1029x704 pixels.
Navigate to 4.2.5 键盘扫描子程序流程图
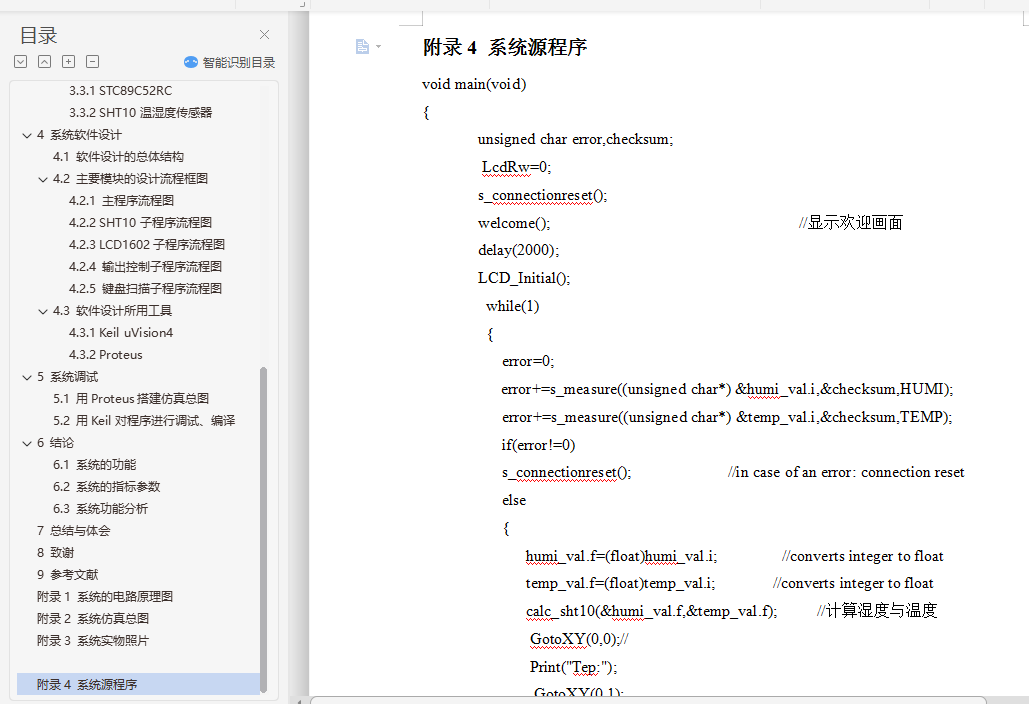pyautogui.click(x=145, y=289)
